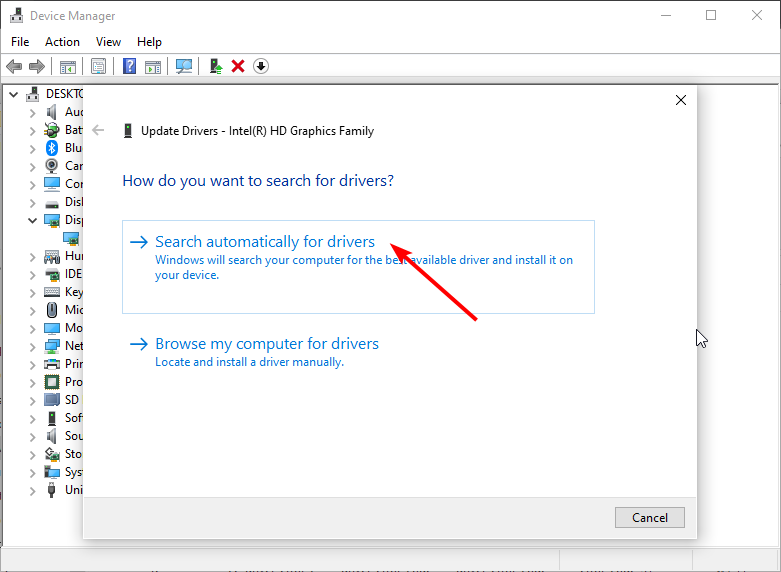This screenshot has width=781, height=572.
Task: Click the Bluetooth icon in device tree
Action: 52,148
